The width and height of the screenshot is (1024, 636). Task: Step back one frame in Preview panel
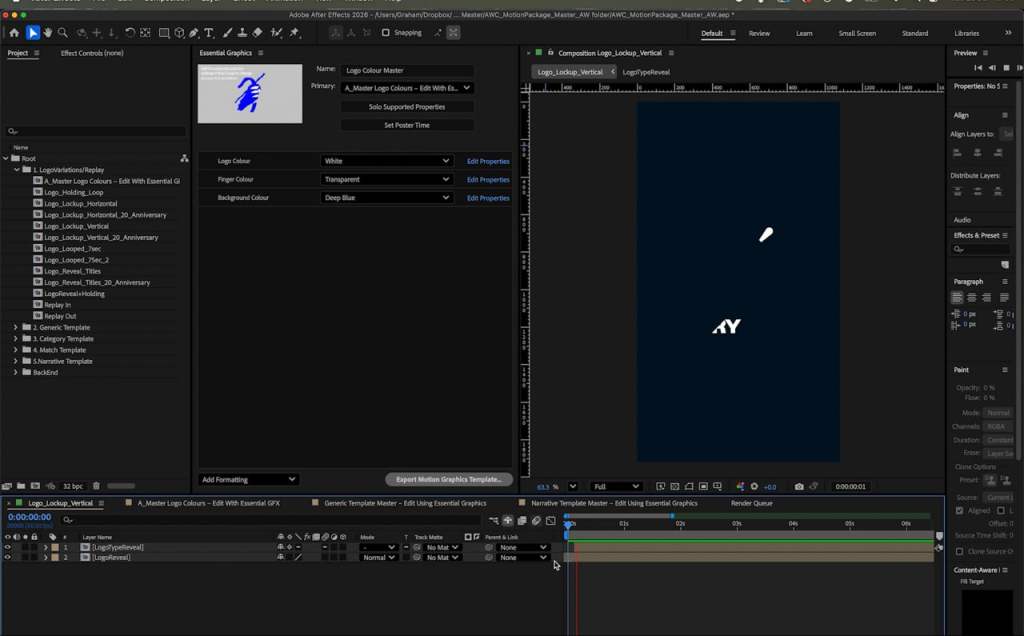[x=992, y=68]
